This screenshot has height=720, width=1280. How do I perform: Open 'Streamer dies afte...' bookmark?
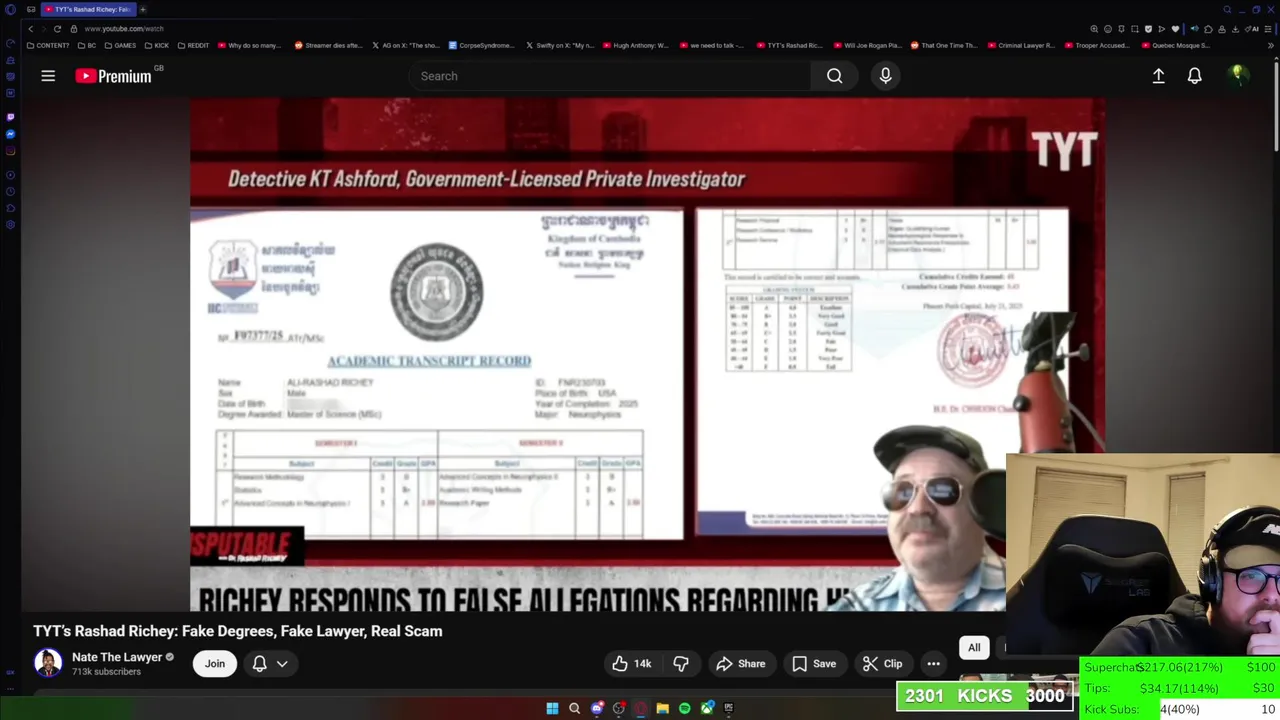click(329, 45)
